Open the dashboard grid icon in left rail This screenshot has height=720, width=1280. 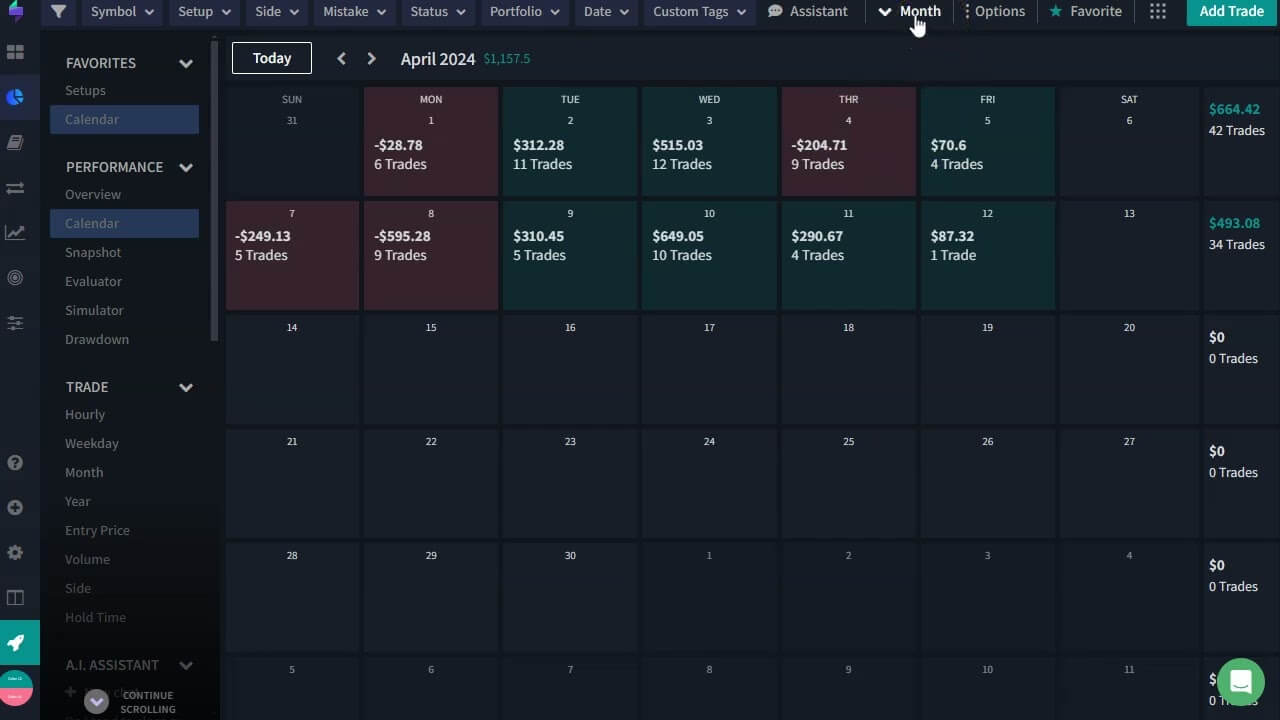point(15,52)
